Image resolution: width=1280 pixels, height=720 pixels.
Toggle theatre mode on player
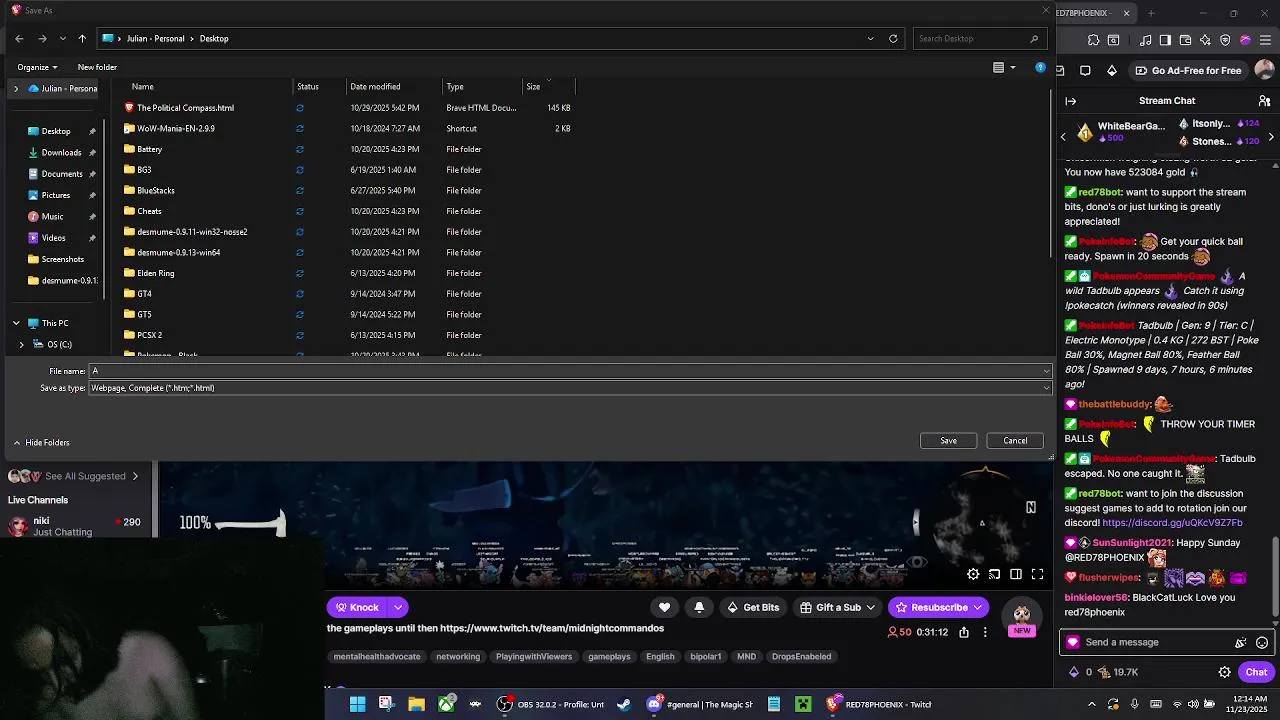[1016, 574]
